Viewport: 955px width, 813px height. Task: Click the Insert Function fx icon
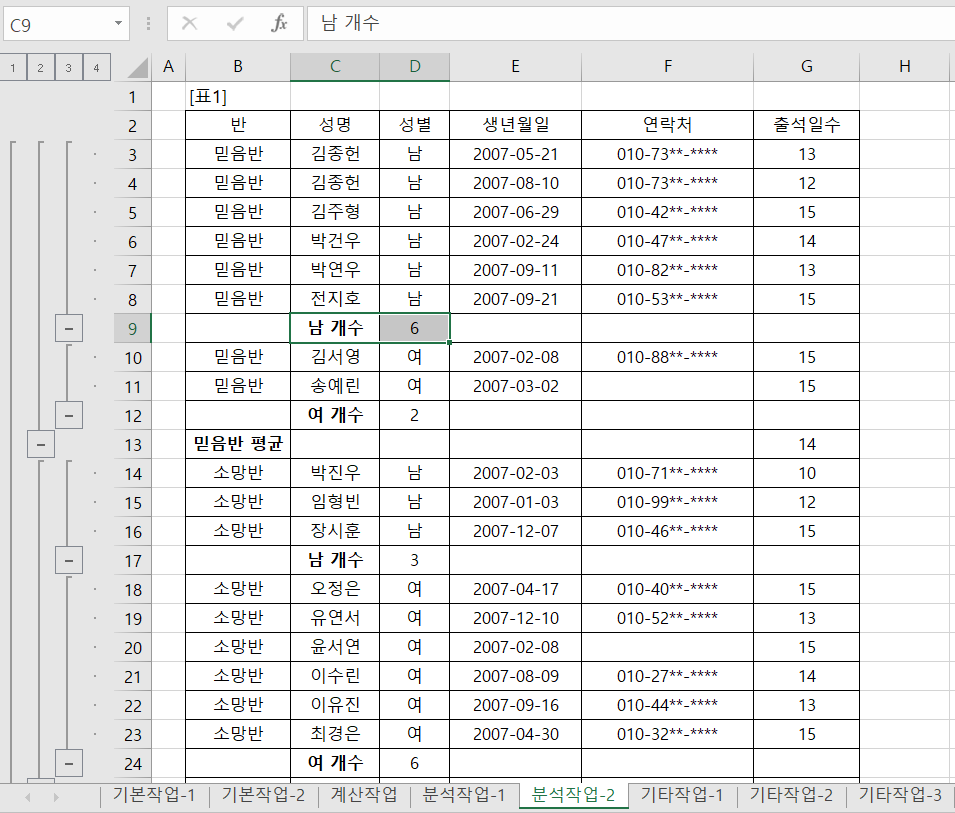tap(279, 23)
